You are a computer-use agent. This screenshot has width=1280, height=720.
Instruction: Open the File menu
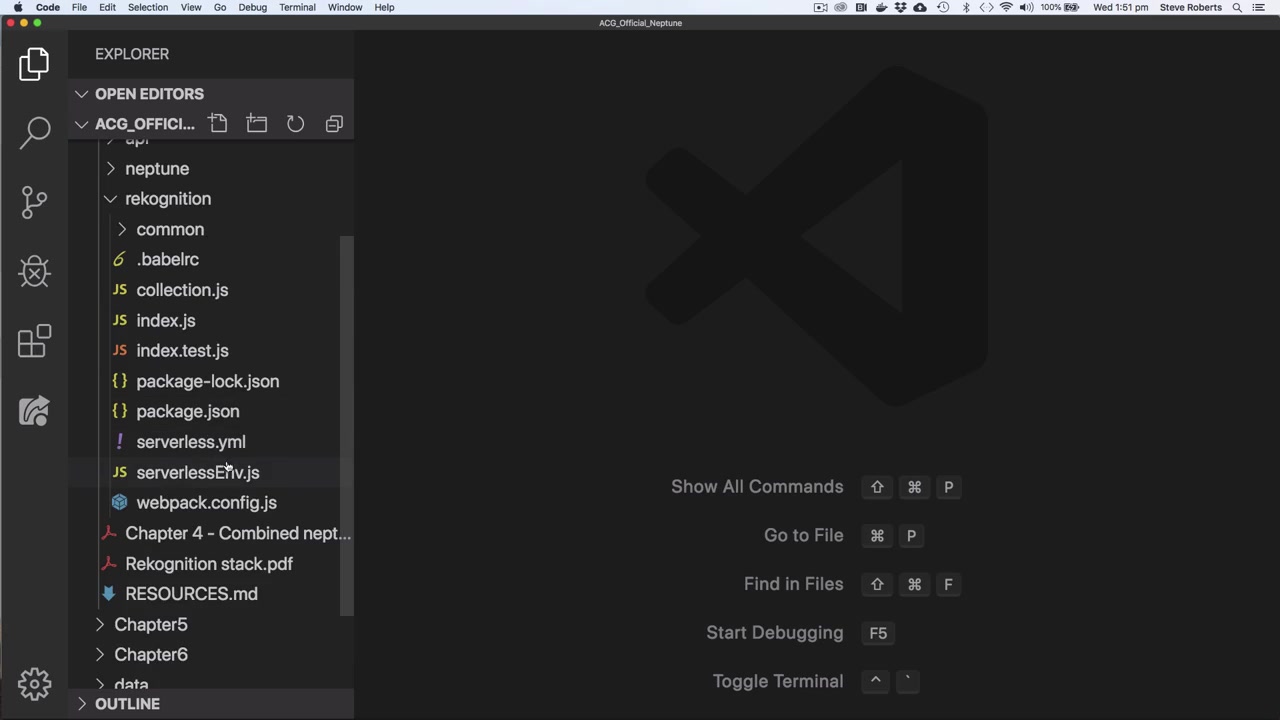(79, 7)
